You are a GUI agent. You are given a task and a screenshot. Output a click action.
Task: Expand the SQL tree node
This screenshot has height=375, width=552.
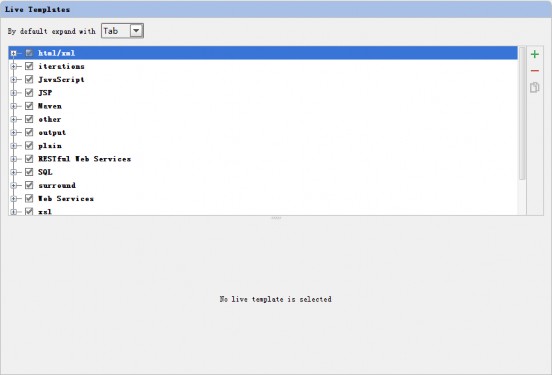13,172
